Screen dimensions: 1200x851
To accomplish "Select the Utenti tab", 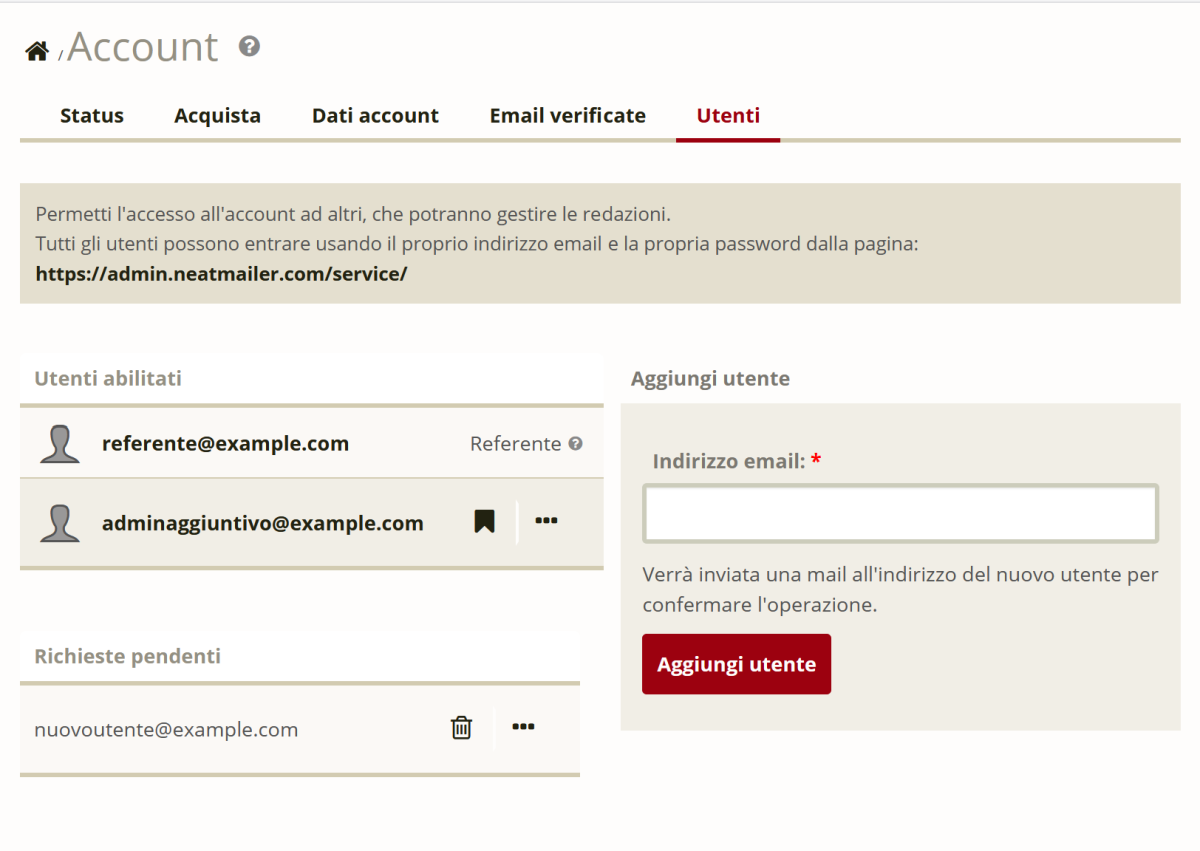I will [728, 116].
